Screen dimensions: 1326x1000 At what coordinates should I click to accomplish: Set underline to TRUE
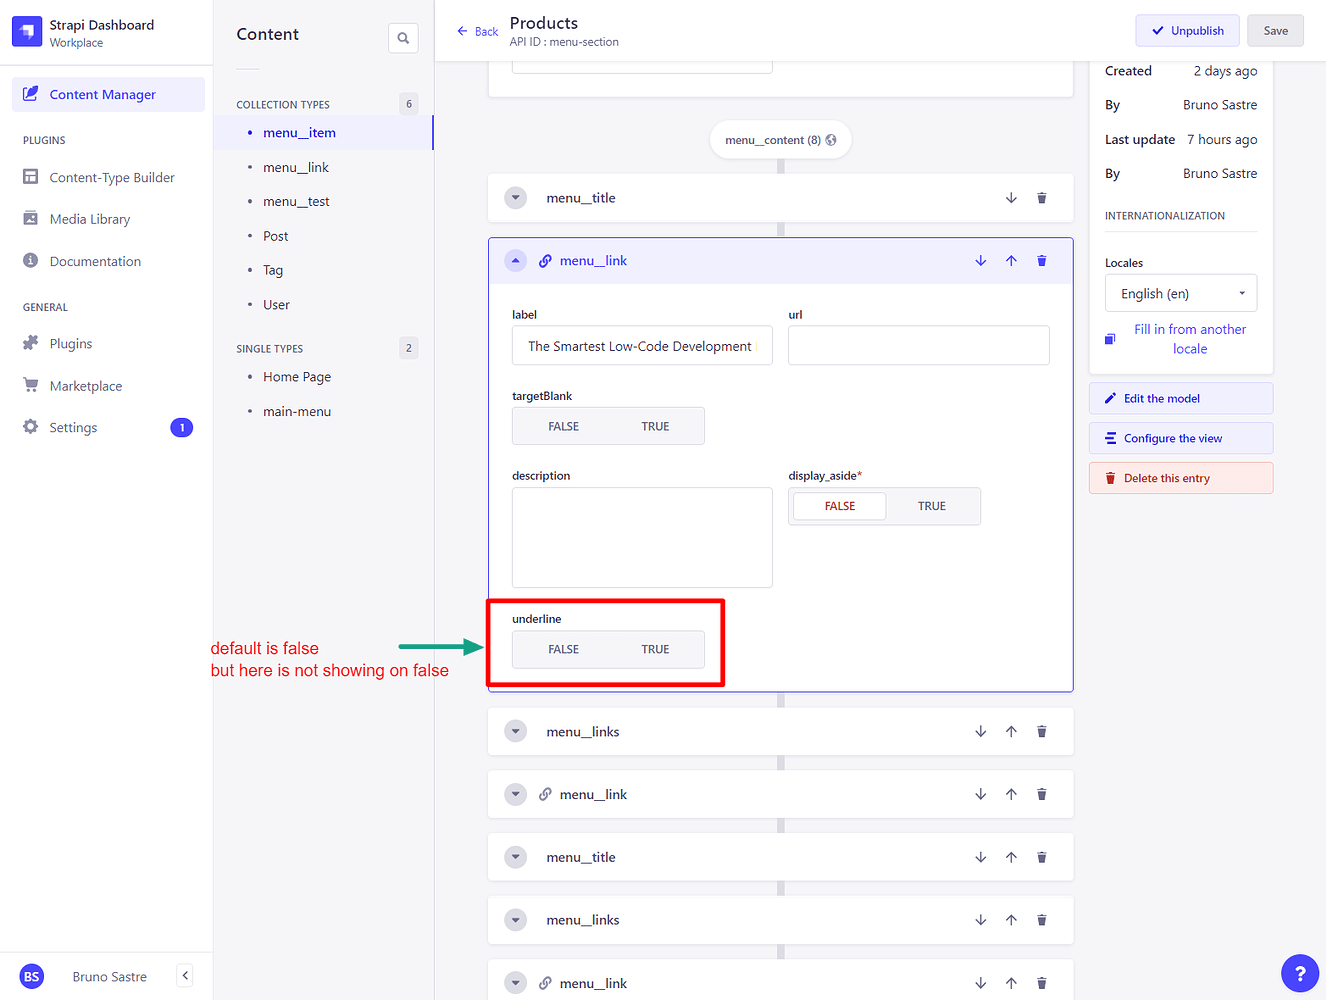tap(655, 648)
